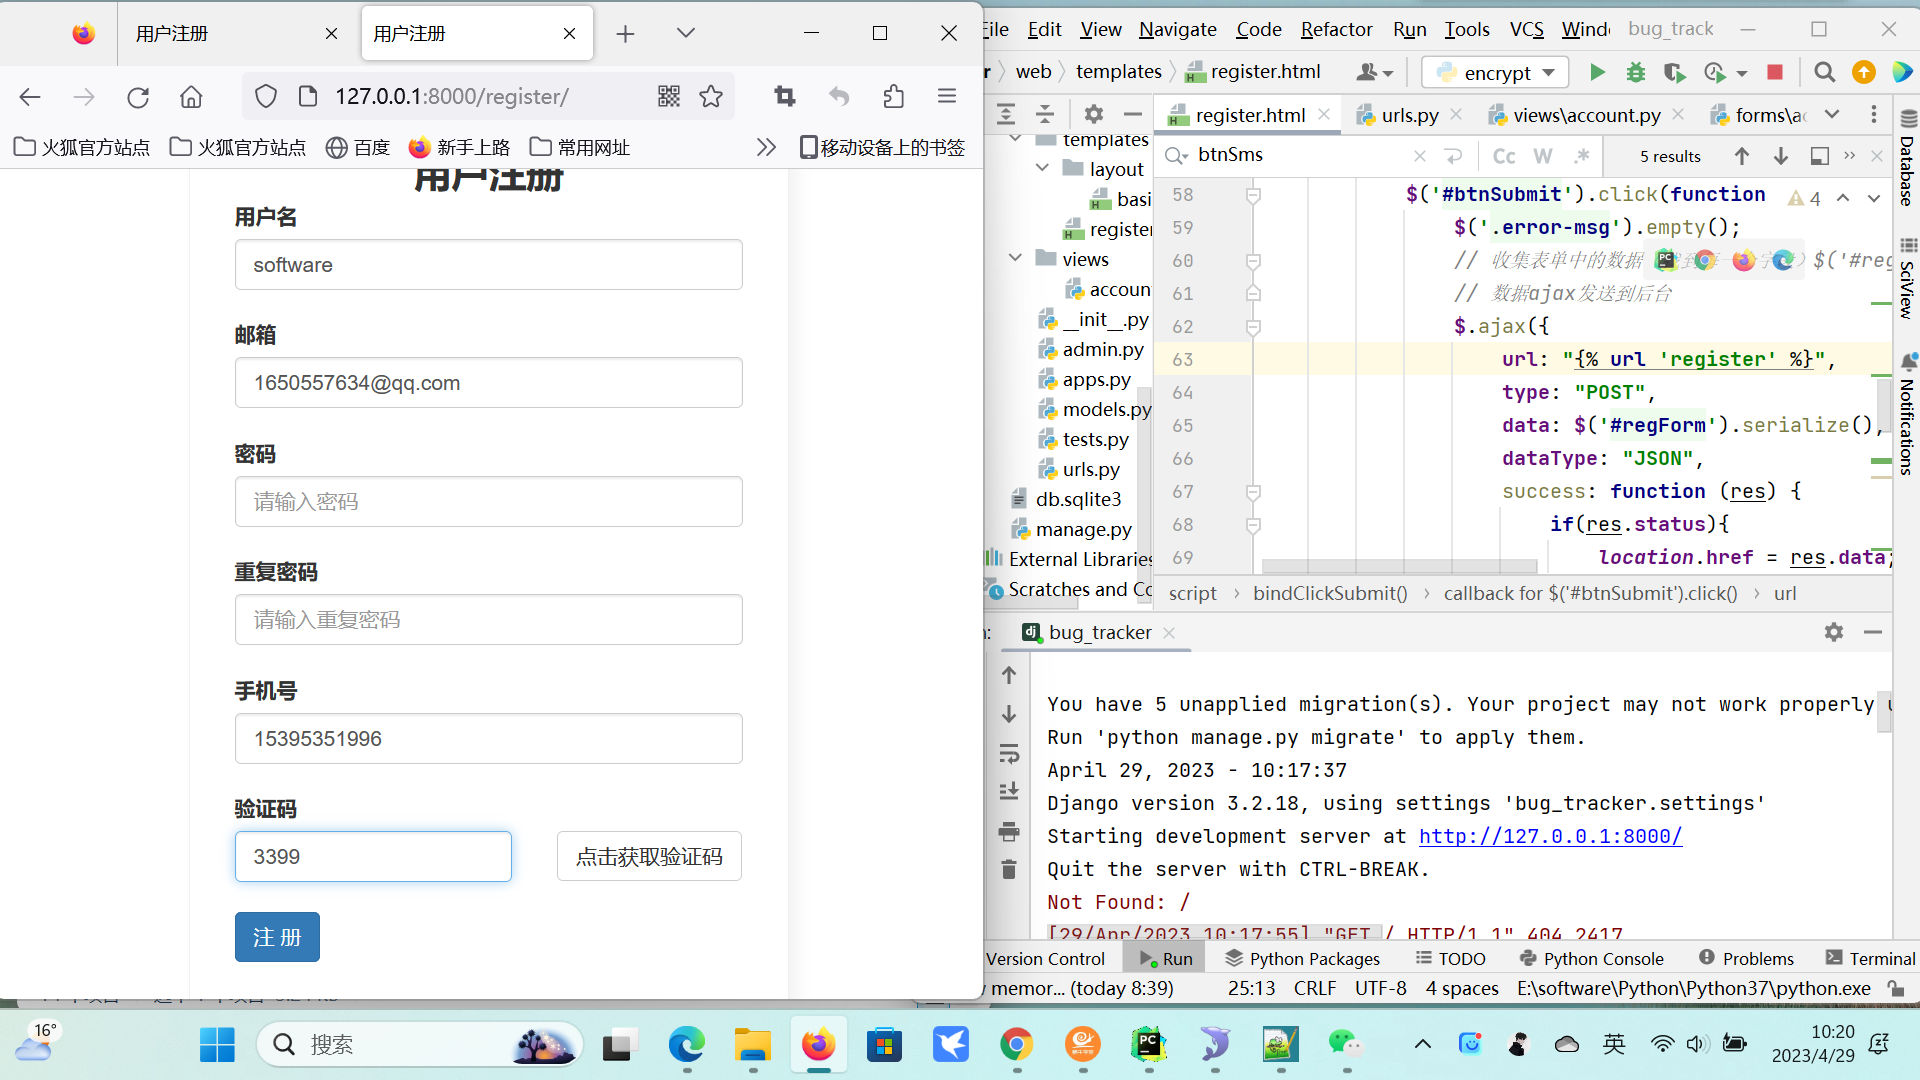The image size is (1920, 1080).
Task: Open Run tool window settings gear
Action: click(1834, 632)
